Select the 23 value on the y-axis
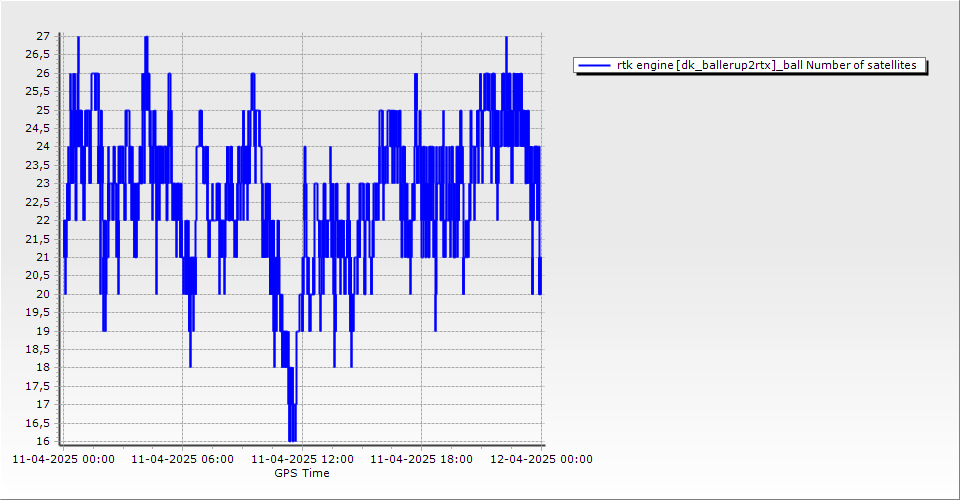 tap(42, 183)
